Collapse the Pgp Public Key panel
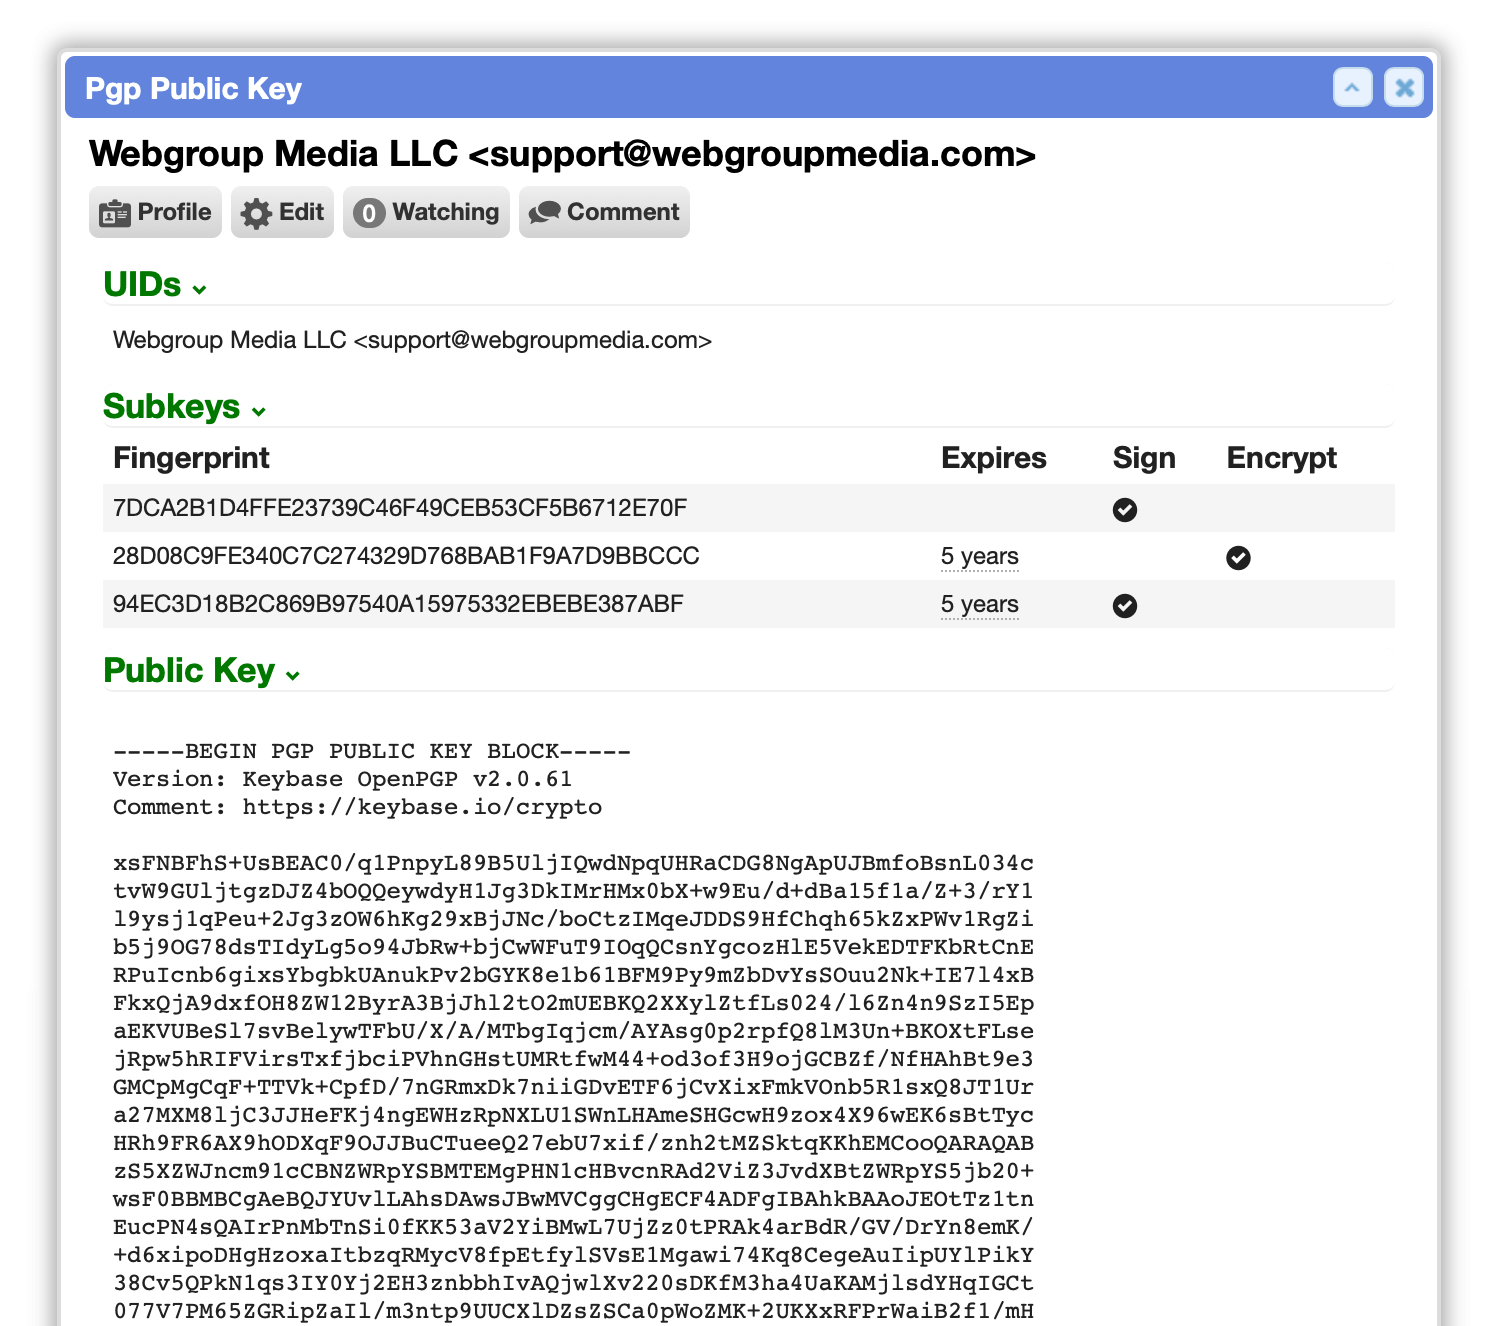Image resolution: width=1504 pixels, height=1326 pixels. tap(1352, 88)
